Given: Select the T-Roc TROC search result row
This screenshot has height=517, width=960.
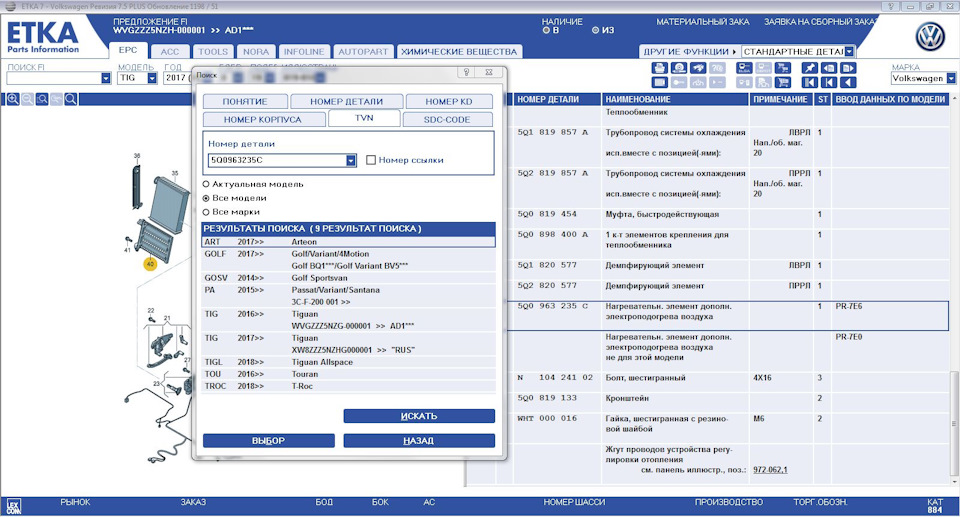Looking at the screenshot, I should point(348,386).
